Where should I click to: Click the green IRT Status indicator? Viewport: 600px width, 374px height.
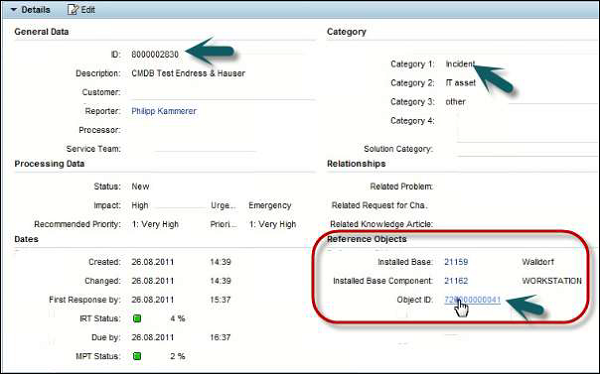coord(137,318)
